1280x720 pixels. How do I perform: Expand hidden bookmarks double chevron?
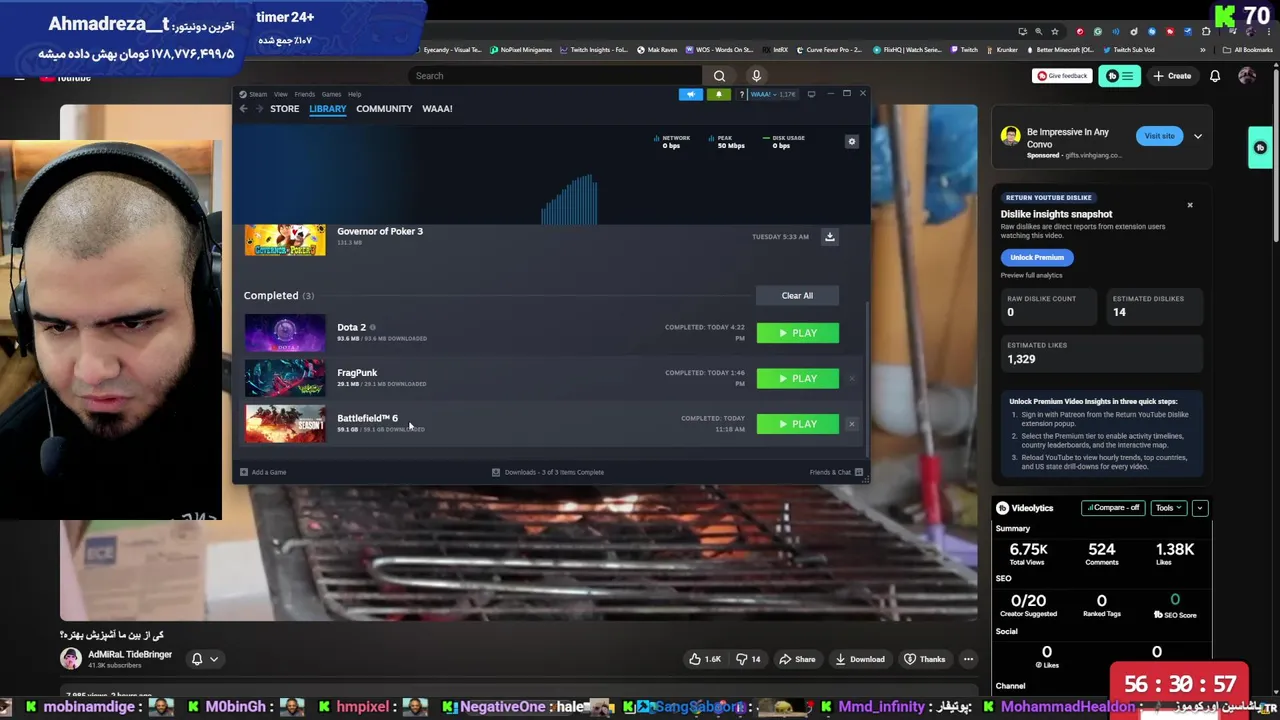pyautogui.click(x=1203, y=50)
